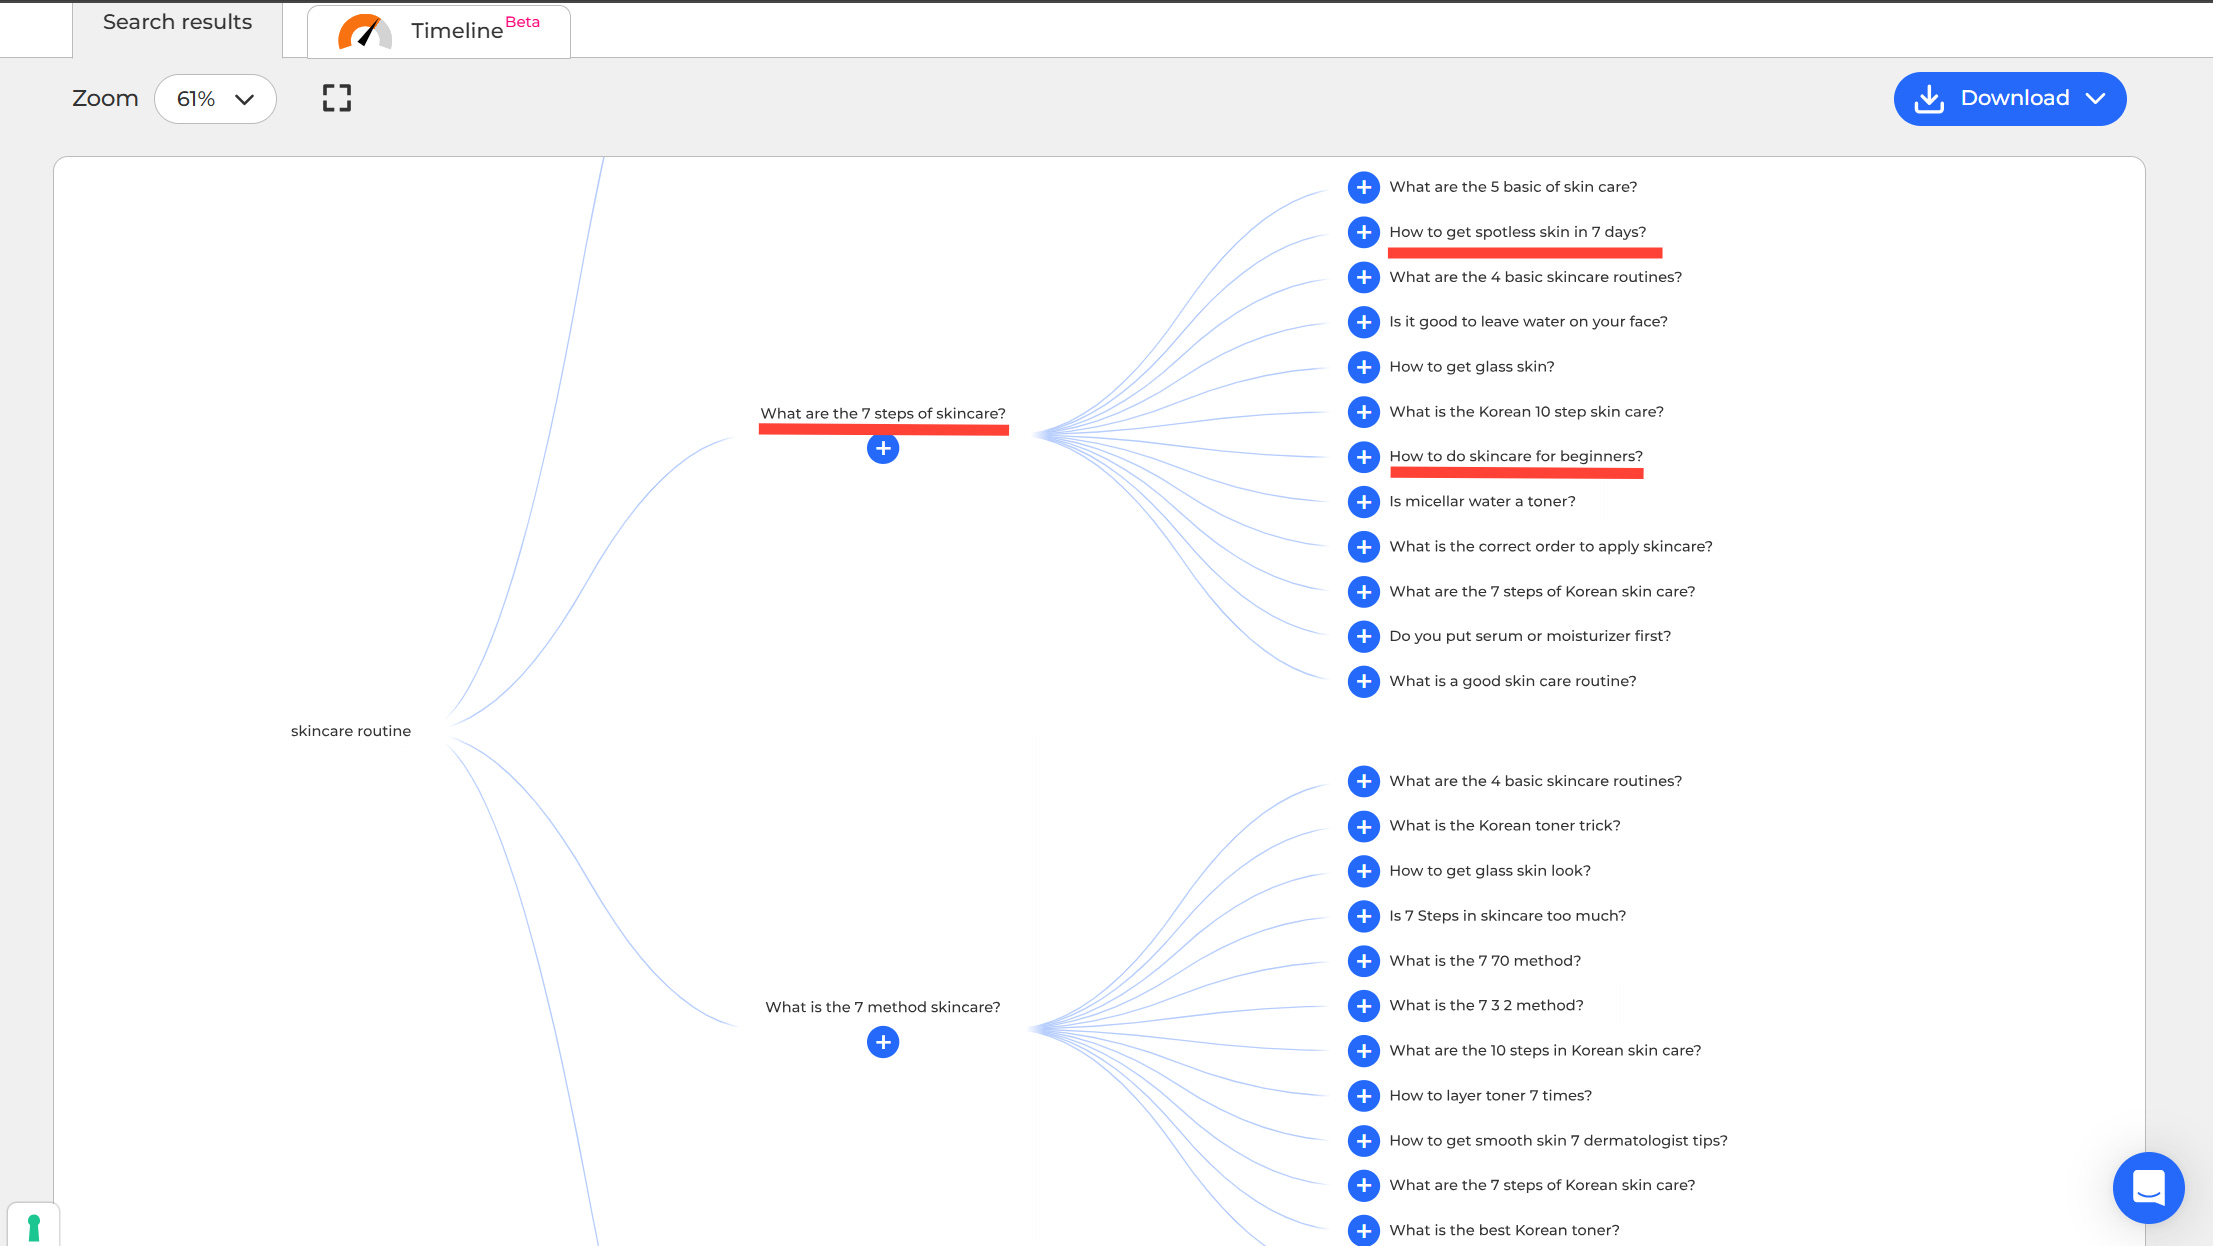Expand node under 'What is the 7 method skincare?'
The image size is (2213, 1246).
[882, 1043]
